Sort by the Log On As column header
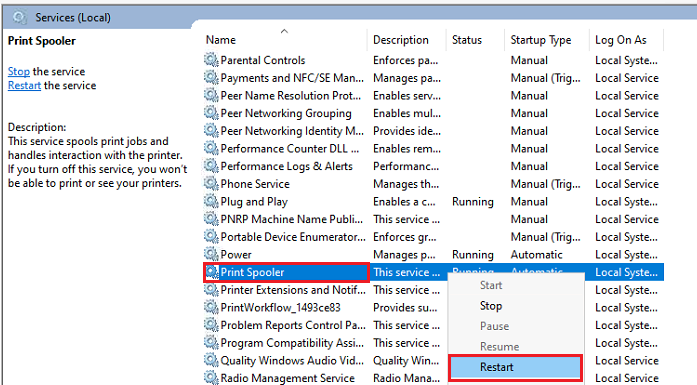 click(x=621, y=40)
